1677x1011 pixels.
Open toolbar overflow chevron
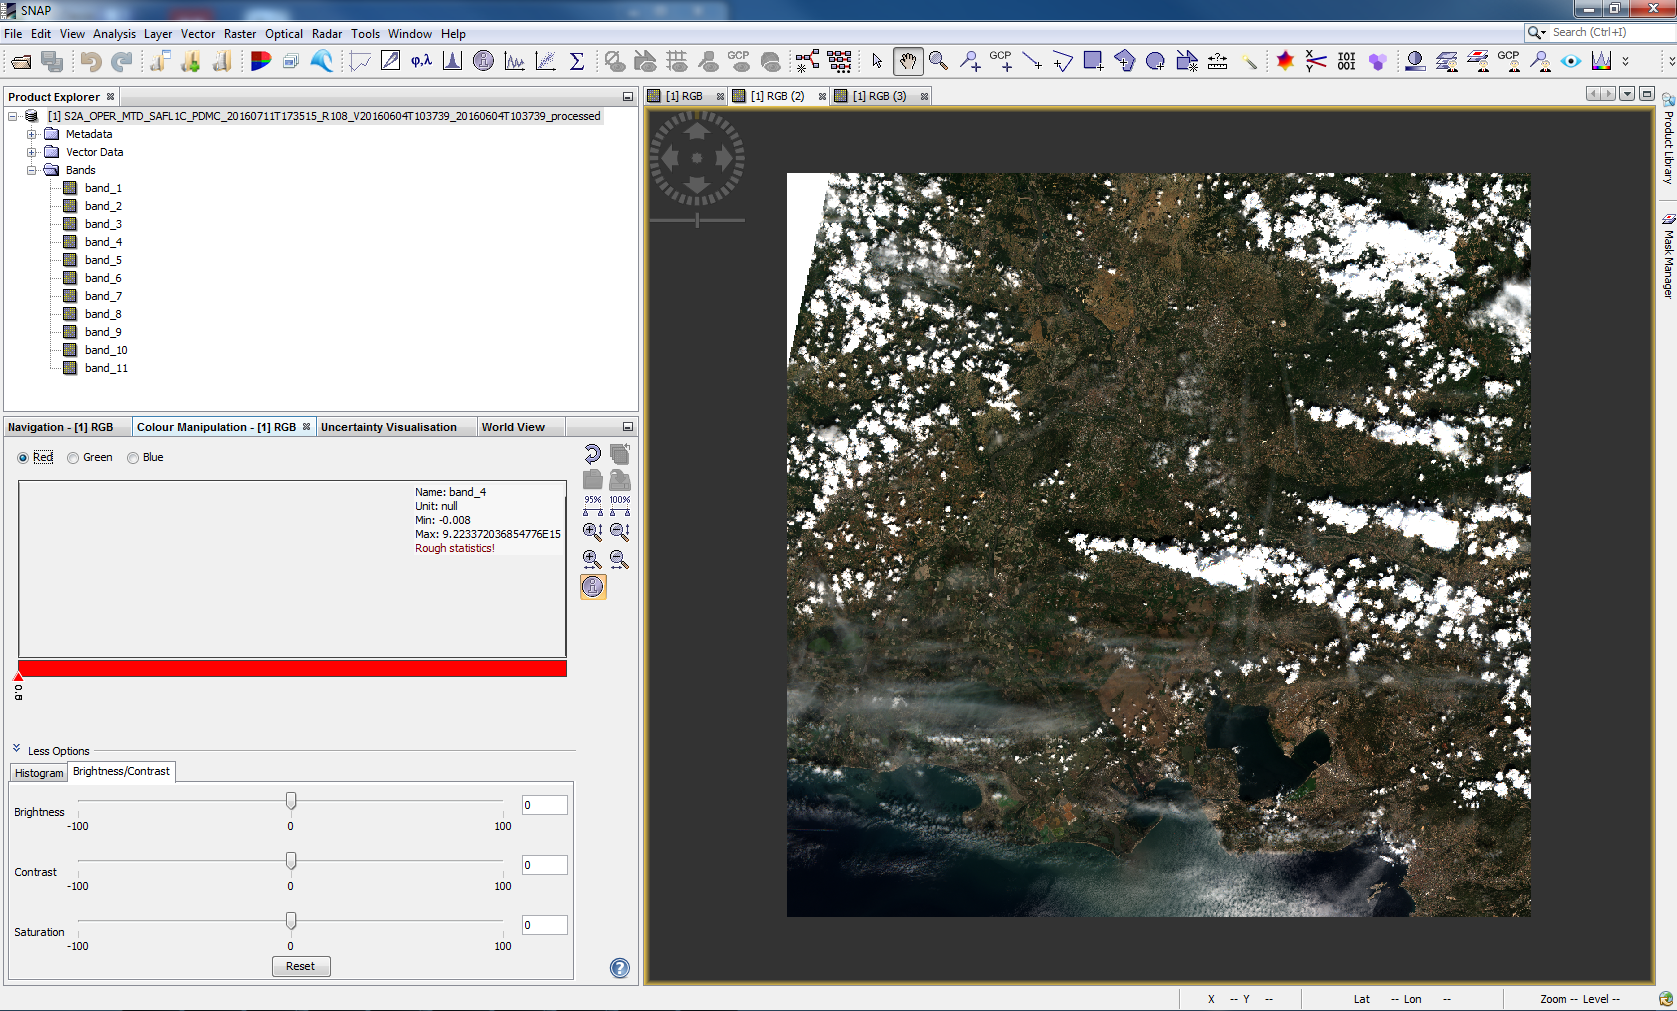(1626, 62)
